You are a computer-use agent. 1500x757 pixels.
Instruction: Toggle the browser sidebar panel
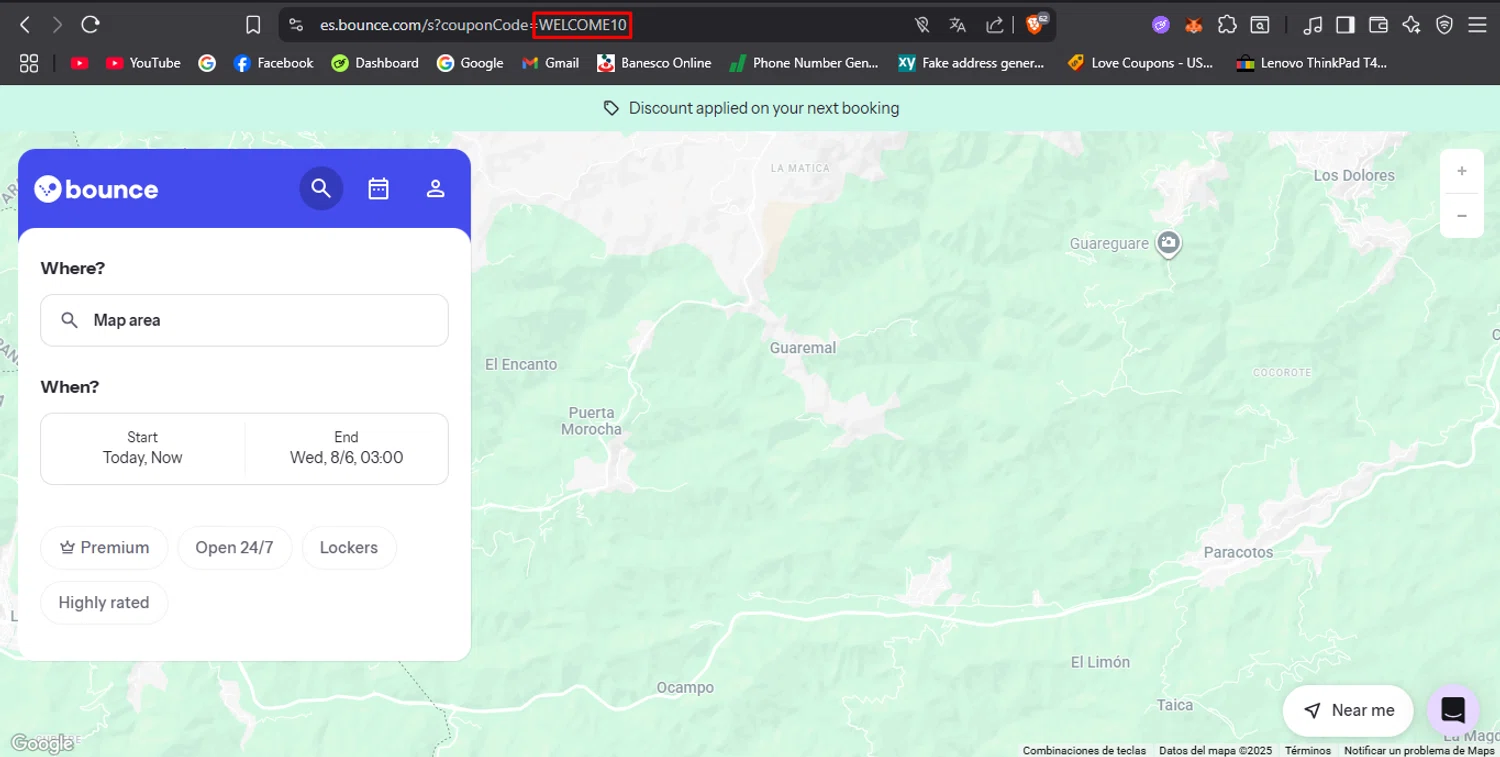(x=1345, y=25)
